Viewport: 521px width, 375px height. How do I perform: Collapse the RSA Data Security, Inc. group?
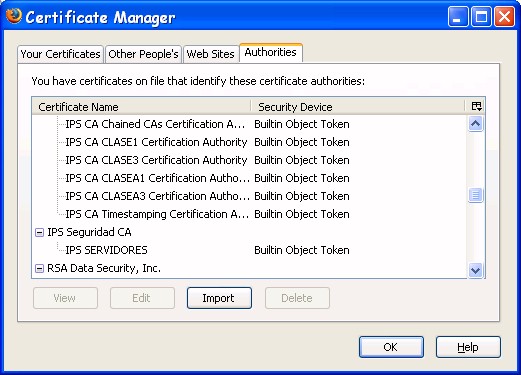coord(39,268)
